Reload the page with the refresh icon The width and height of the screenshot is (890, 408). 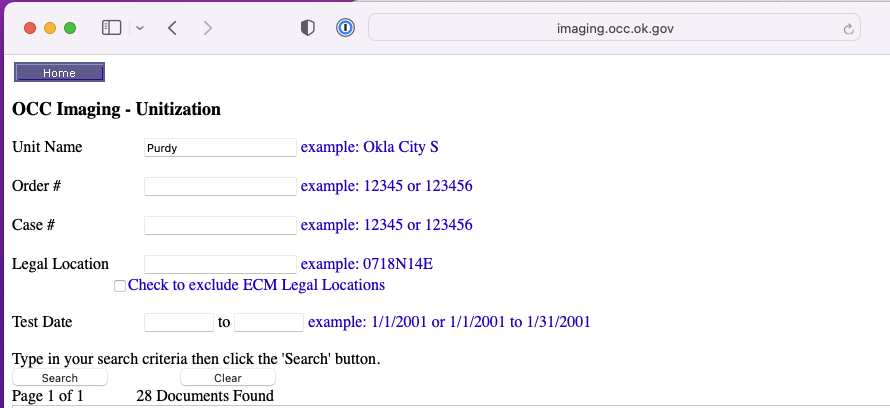click(x=849, y=28)
